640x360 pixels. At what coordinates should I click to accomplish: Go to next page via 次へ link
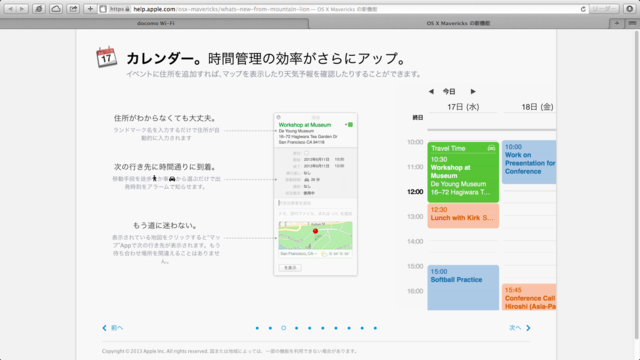pos(520,328)
